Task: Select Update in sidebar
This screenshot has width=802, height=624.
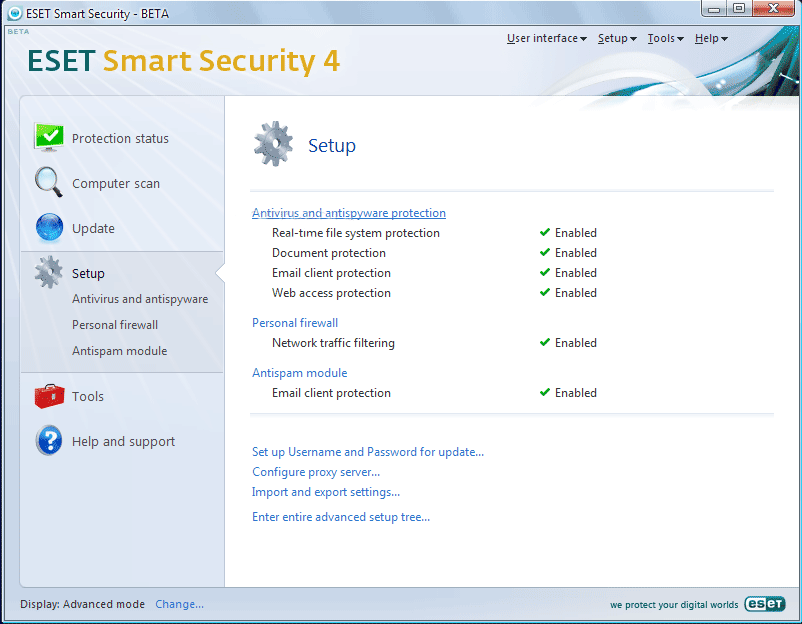Action: (93, 229)
